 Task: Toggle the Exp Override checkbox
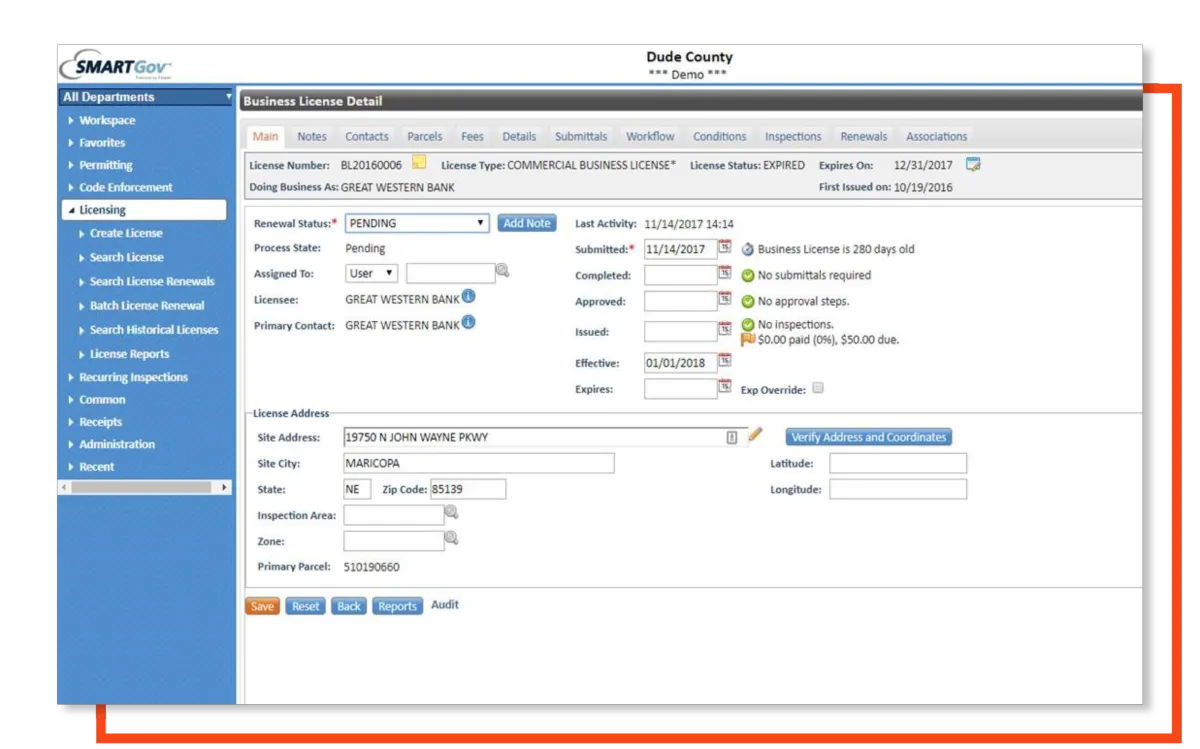point(818,388)
